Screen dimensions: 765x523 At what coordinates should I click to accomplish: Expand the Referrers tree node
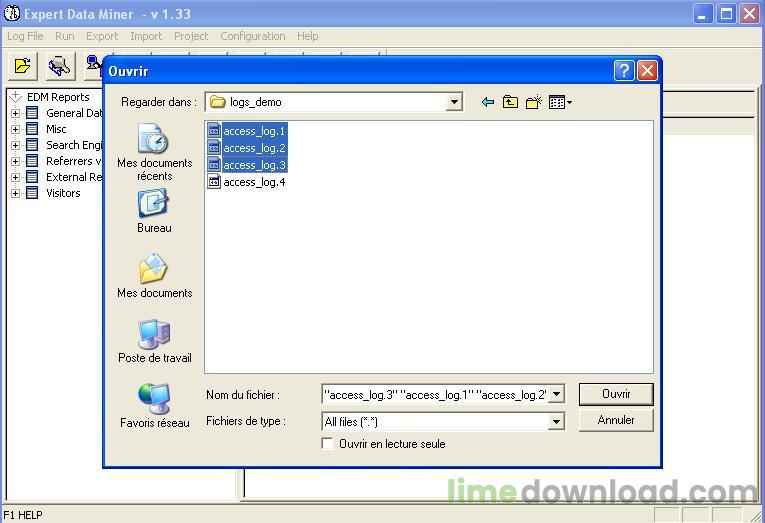[x=16, y=161]
